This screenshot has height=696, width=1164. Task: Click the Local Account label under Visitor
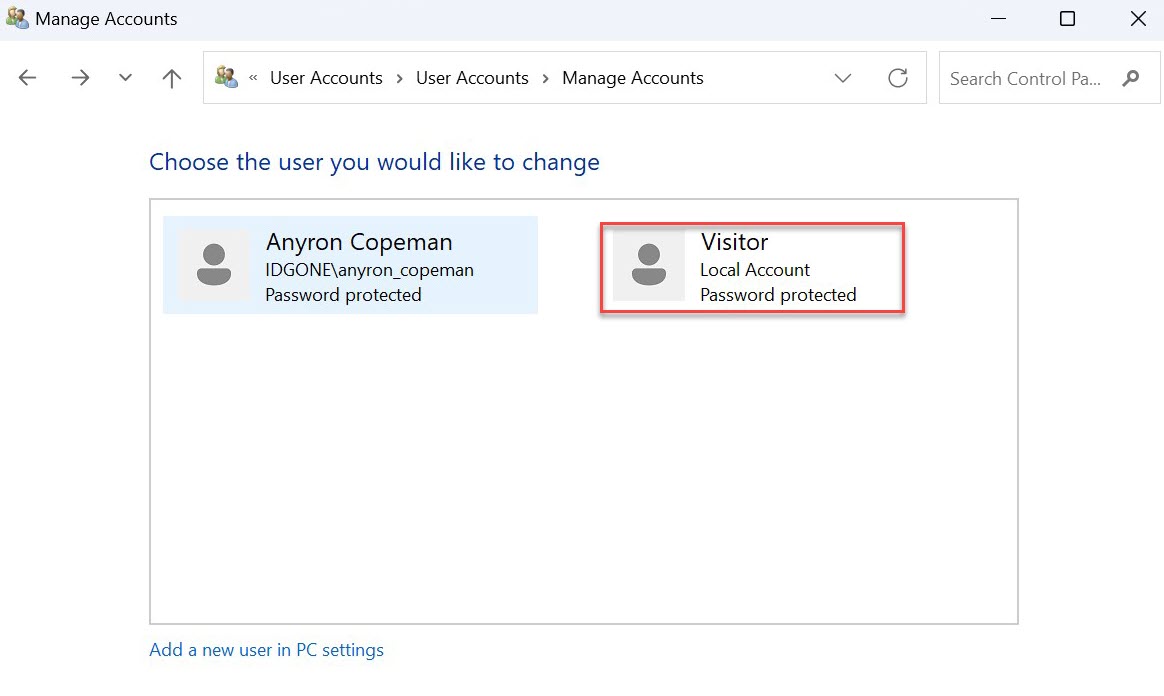coord(755,270)
